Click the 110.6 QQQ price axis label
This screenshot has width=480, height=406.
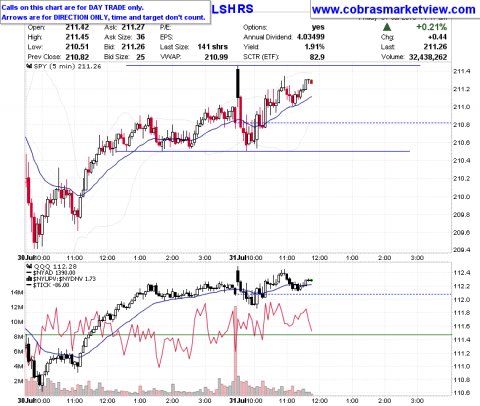[x=462, y=393]
